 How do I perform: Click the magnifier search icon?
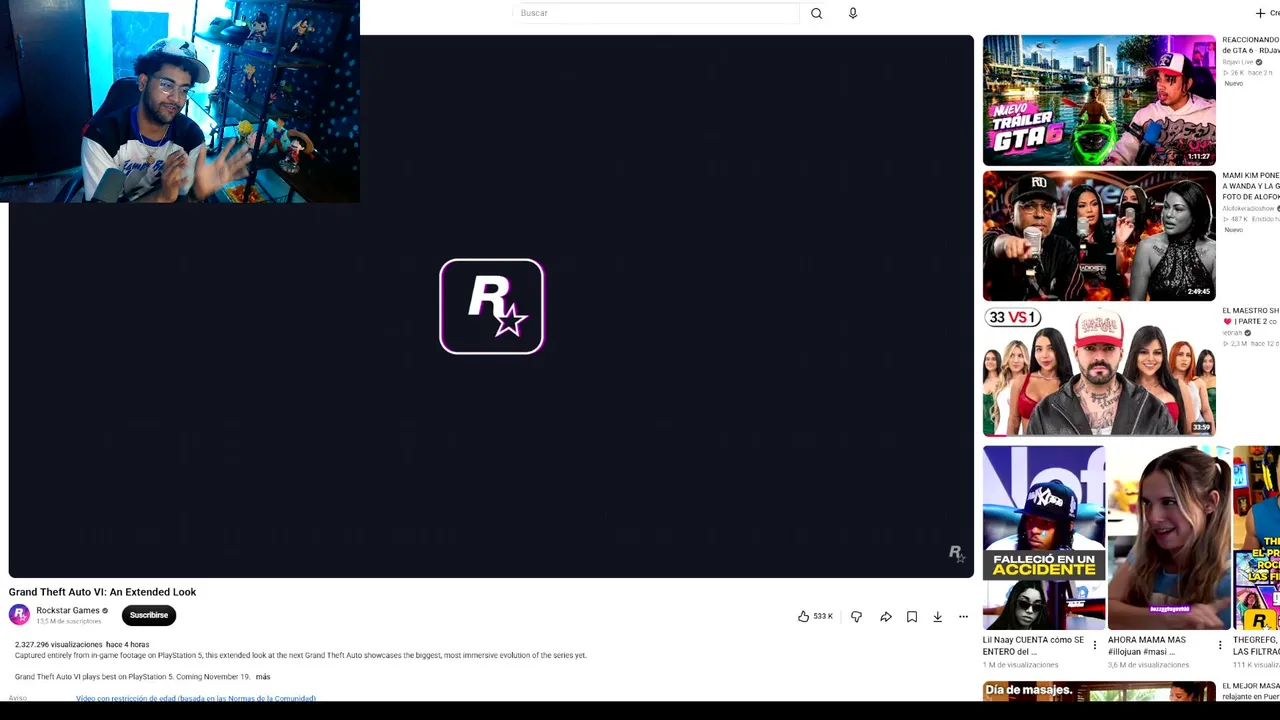pos(816,13)
